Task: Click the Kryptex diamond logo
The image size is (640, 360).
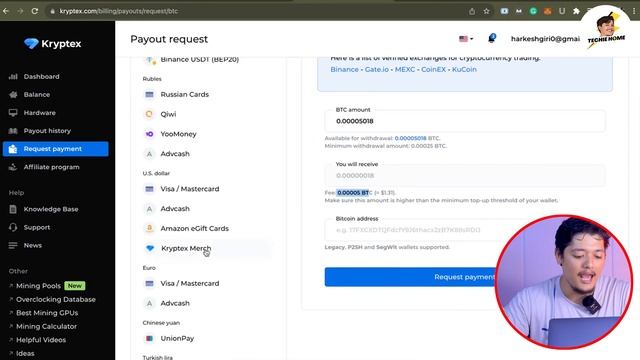Action: pos(31,44)
